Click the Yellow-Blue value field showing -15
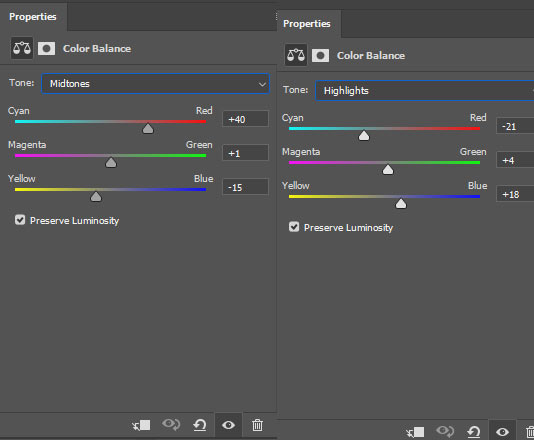 (245, 187)
